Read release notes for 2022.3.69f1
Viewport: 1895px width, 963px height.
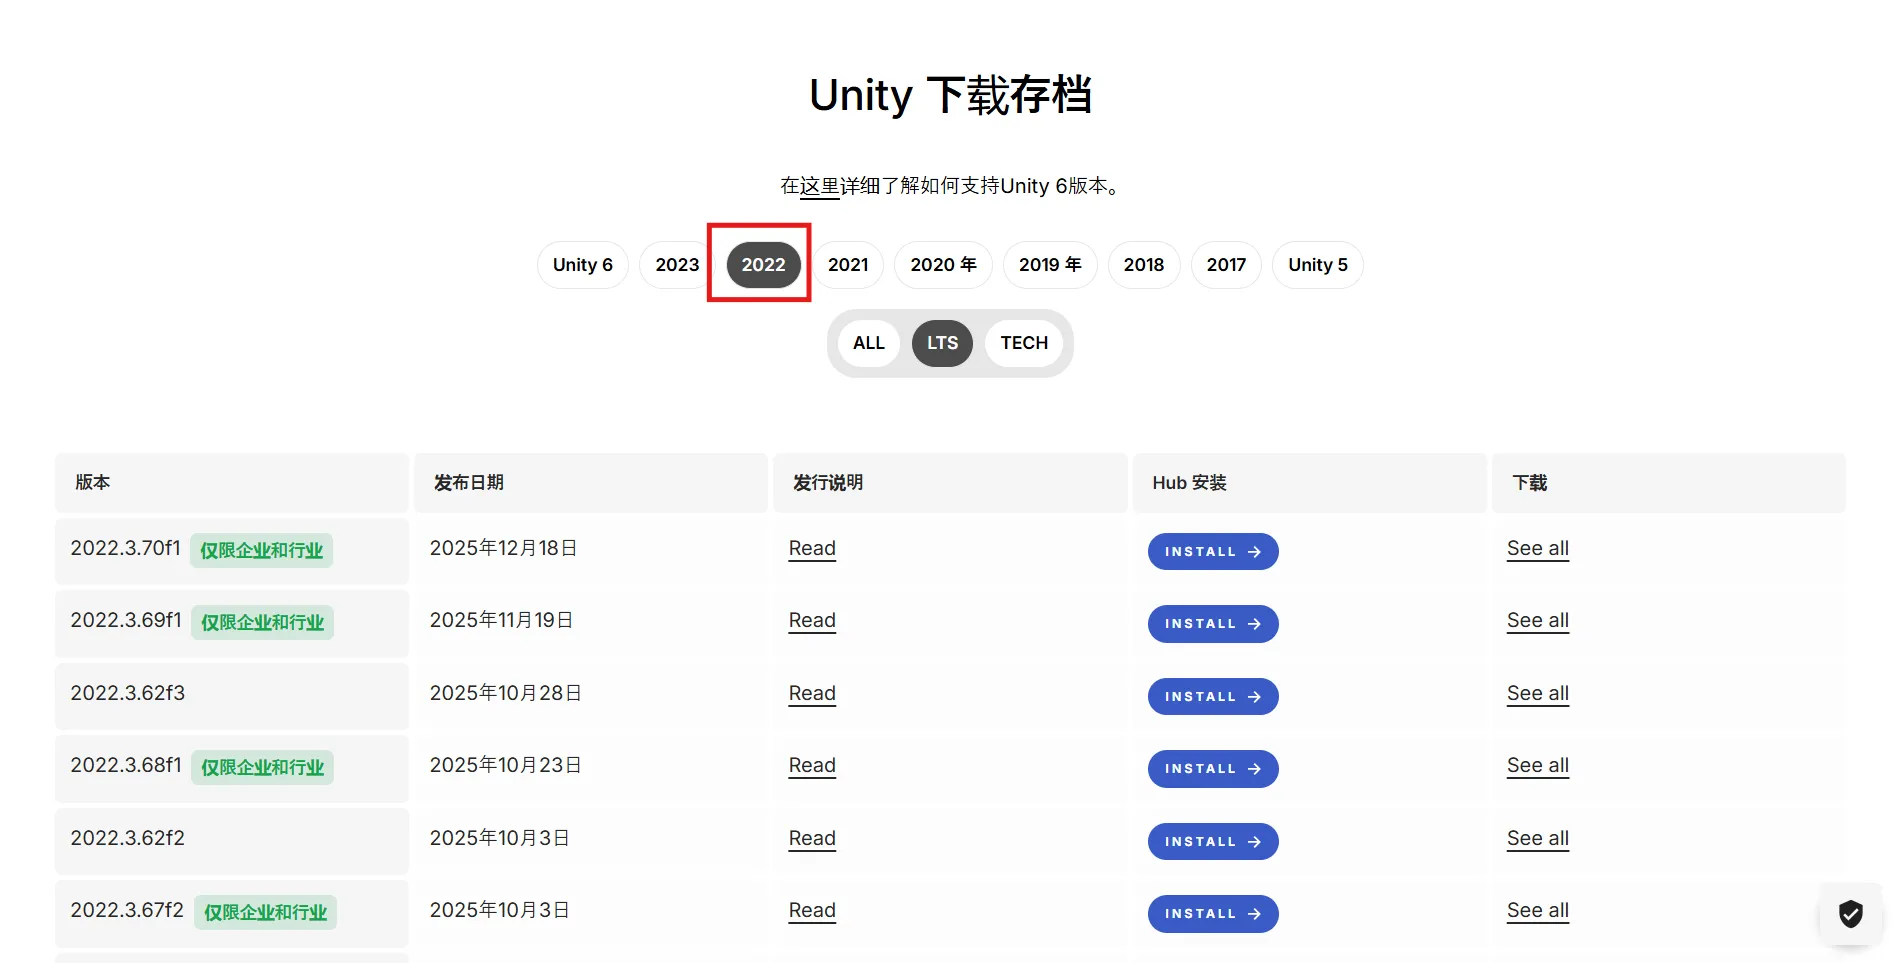point(811,621)
